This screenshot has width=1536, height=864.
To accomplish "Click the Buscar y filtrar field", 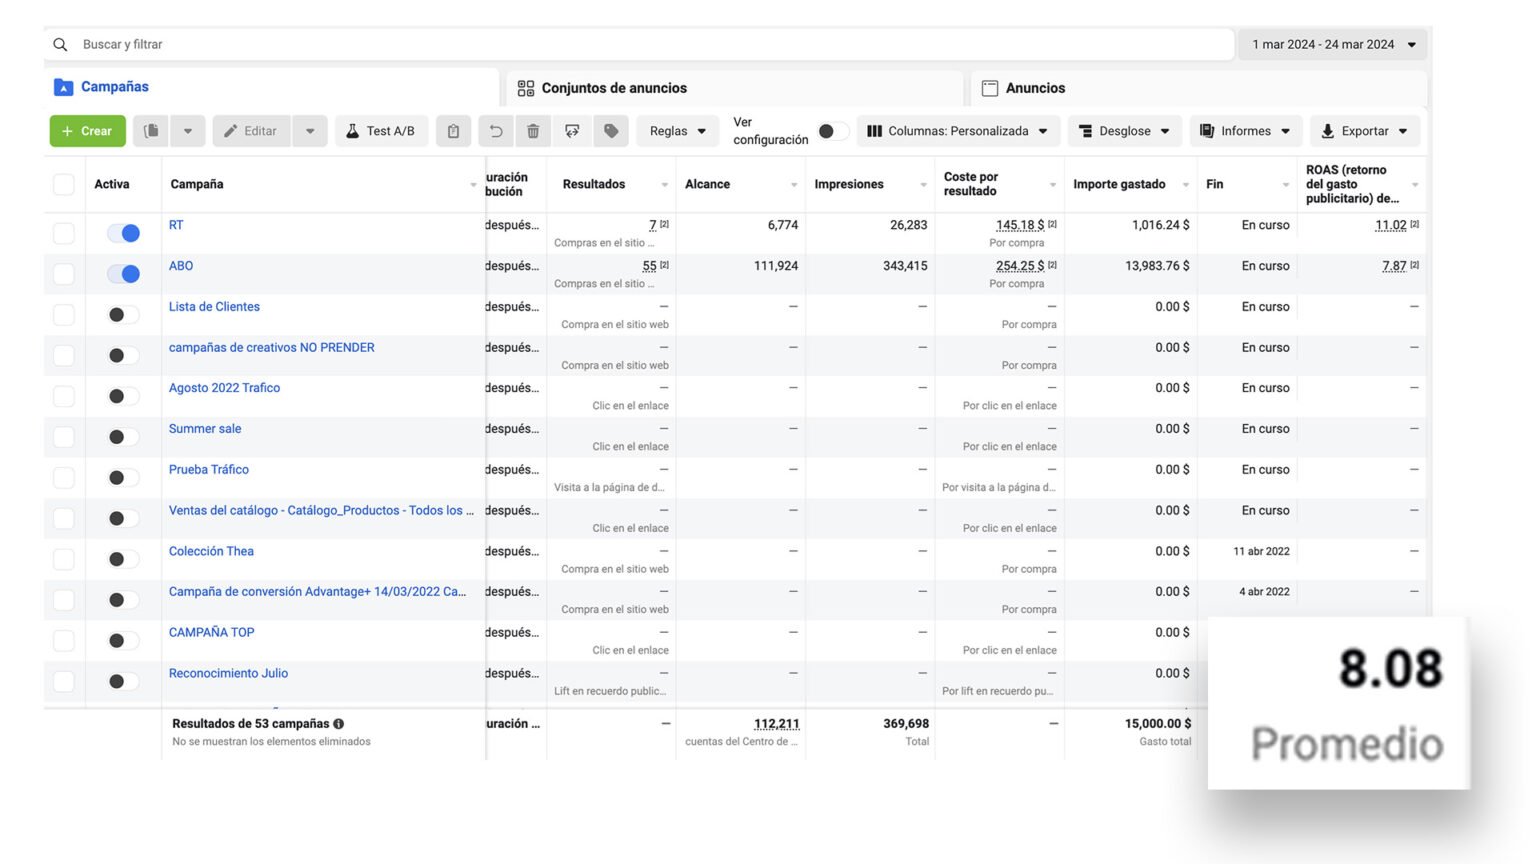I will pos(640,44).
